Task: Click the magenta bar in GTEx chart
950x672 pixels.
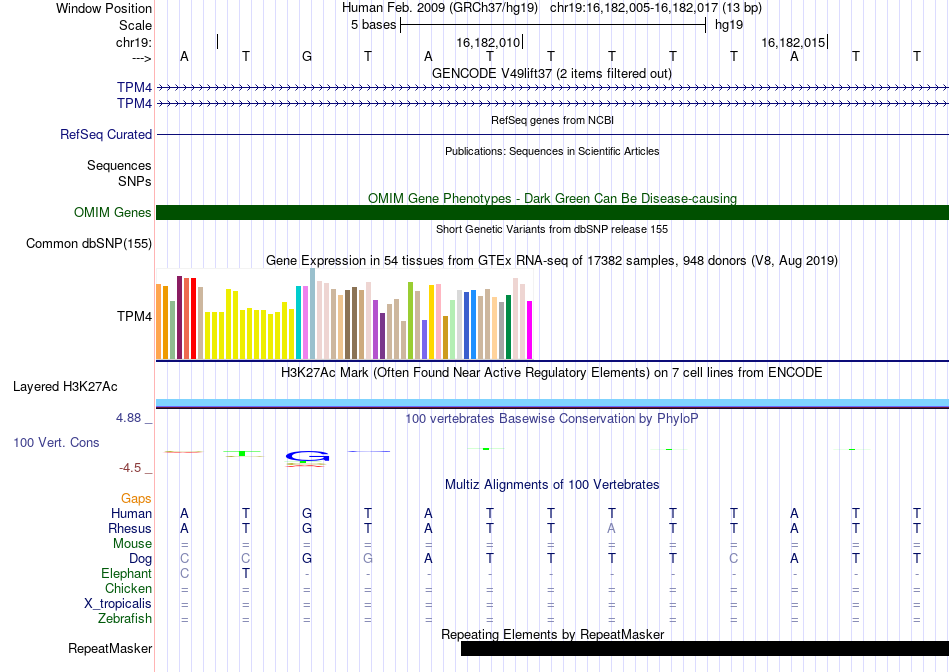Action: click(x=529, y=330)
